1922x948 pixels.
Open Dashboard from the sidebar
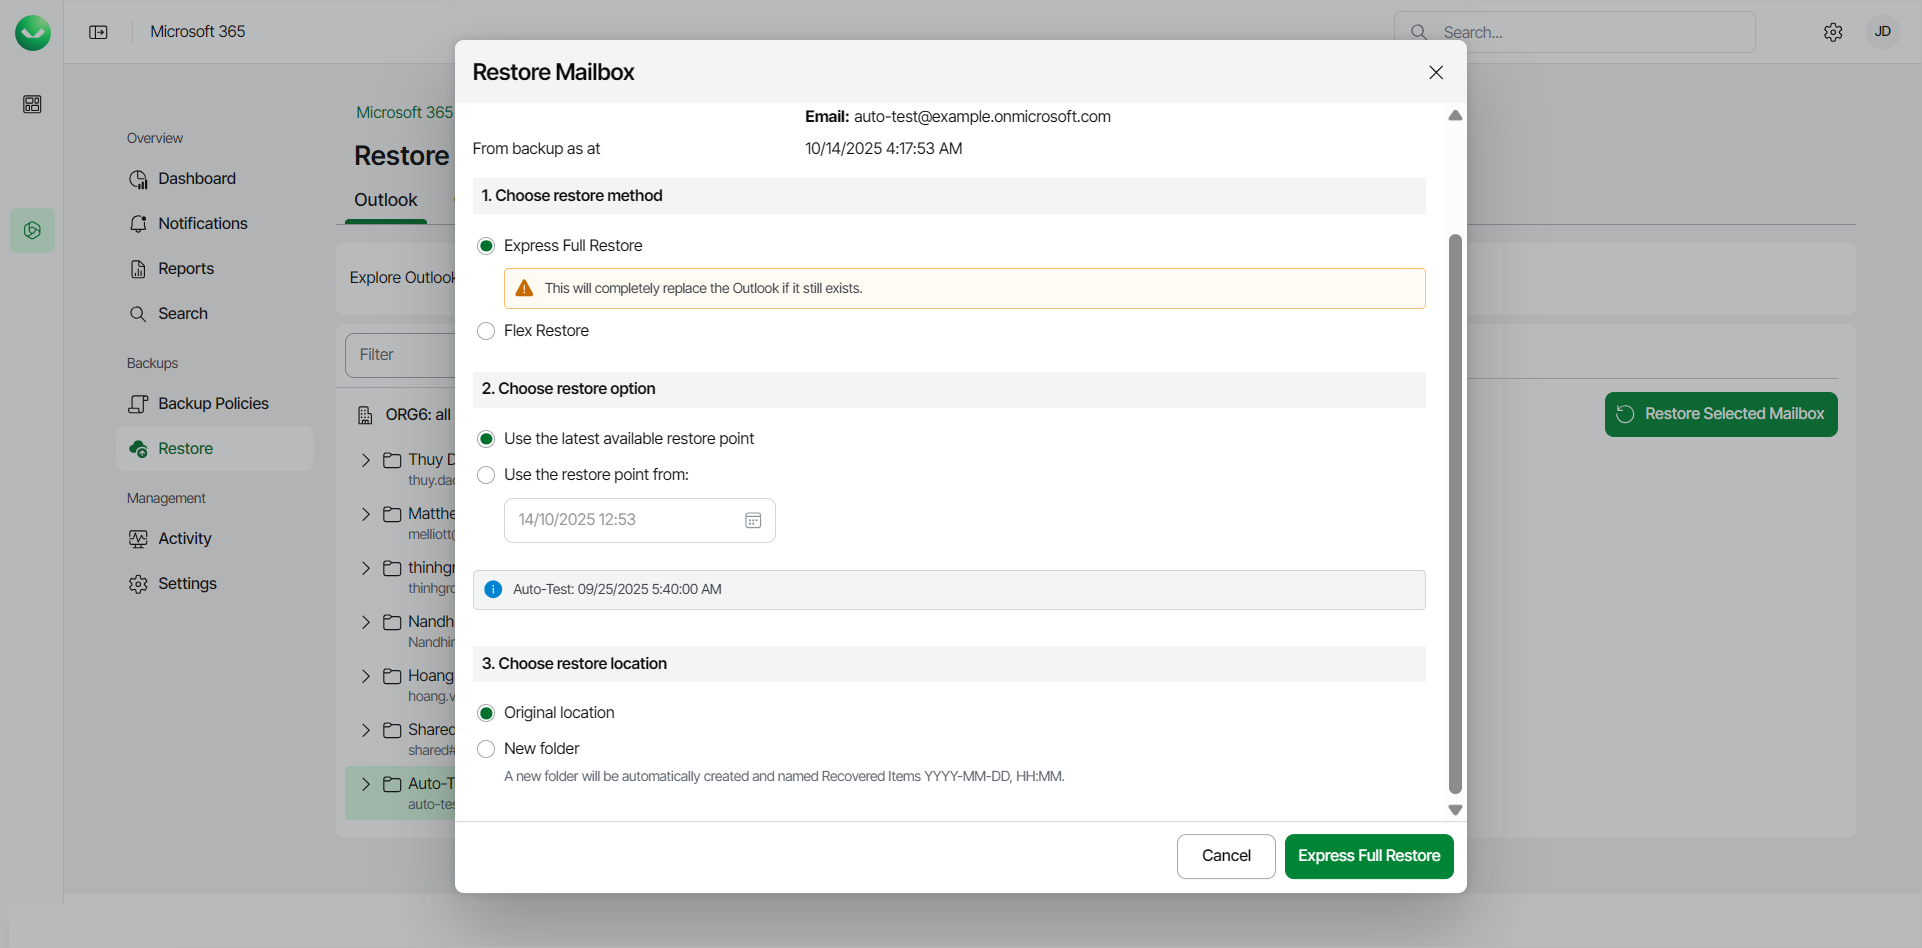[x=196, y=179]
